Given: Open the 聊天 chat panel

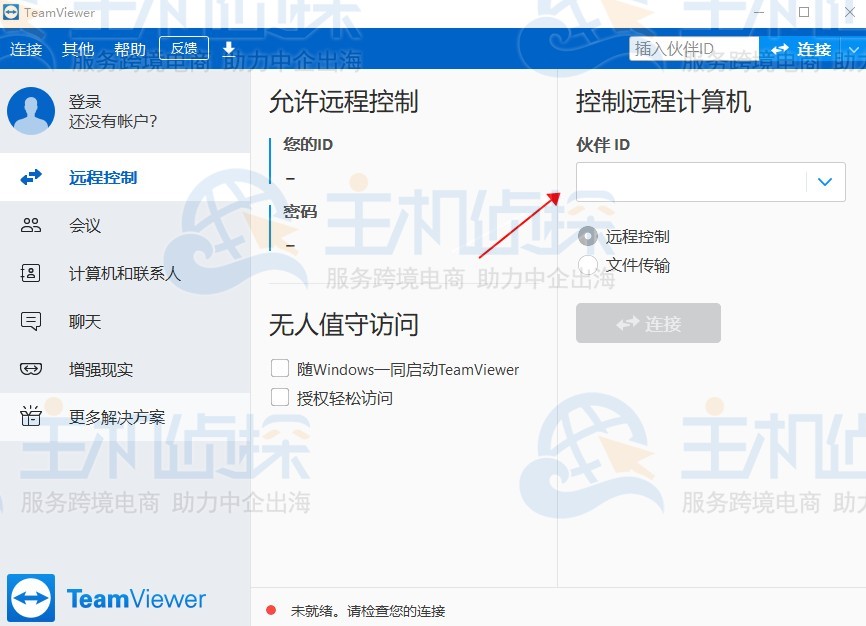Looking at the screenshot, I should pyautogui.click(x=31, y=321).
